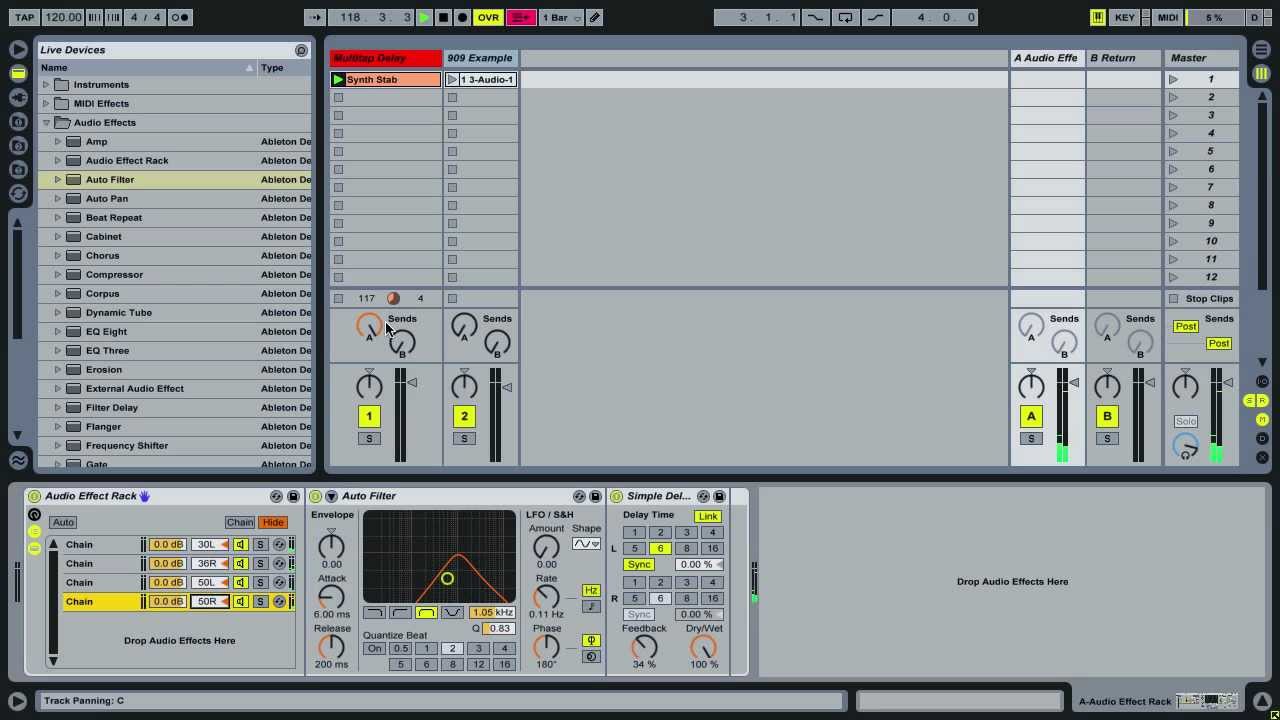The image size is (1280, 720).
Task: Click the global Play button
Action: 424,17
